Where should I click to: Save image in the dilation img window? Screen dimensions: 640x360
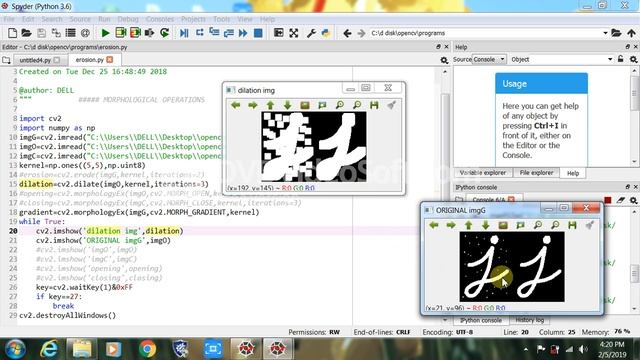coord(374,105)
